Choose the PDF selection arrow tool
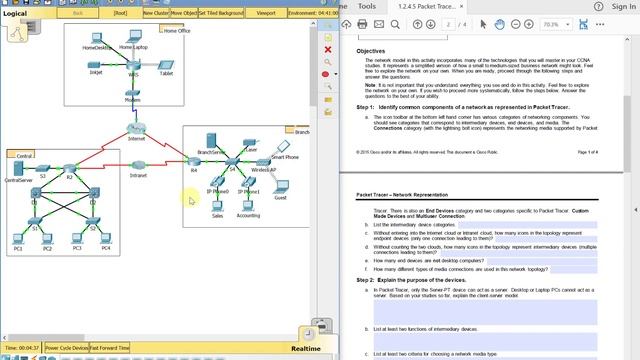This screenshot has height=360, width=640. (483, 24)
